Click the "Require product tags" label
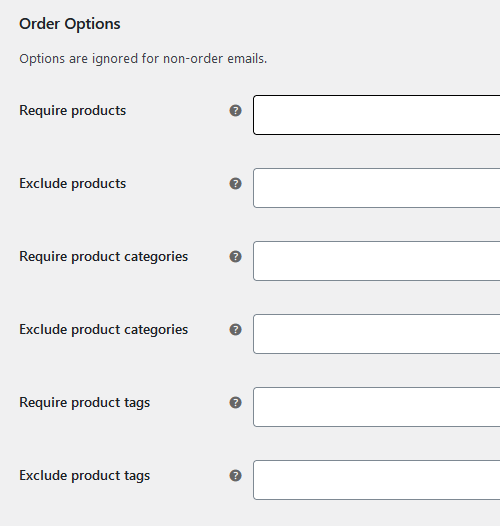The height and width of the screenshot is (526, 500). (85, 403)
